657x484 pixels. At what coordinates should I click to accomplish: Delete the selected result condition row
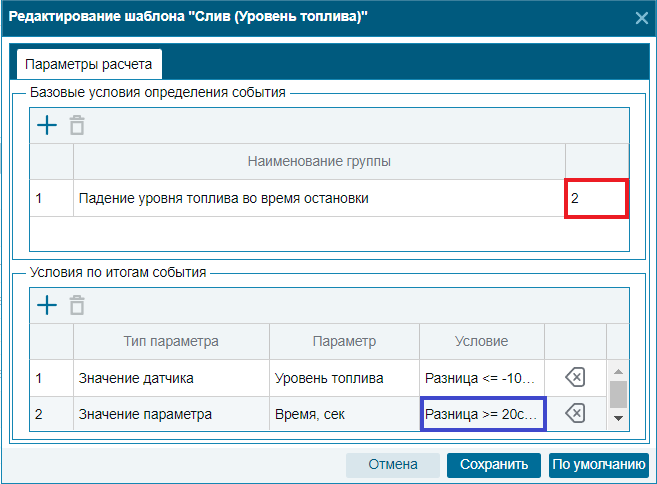[x=77, y=305]
